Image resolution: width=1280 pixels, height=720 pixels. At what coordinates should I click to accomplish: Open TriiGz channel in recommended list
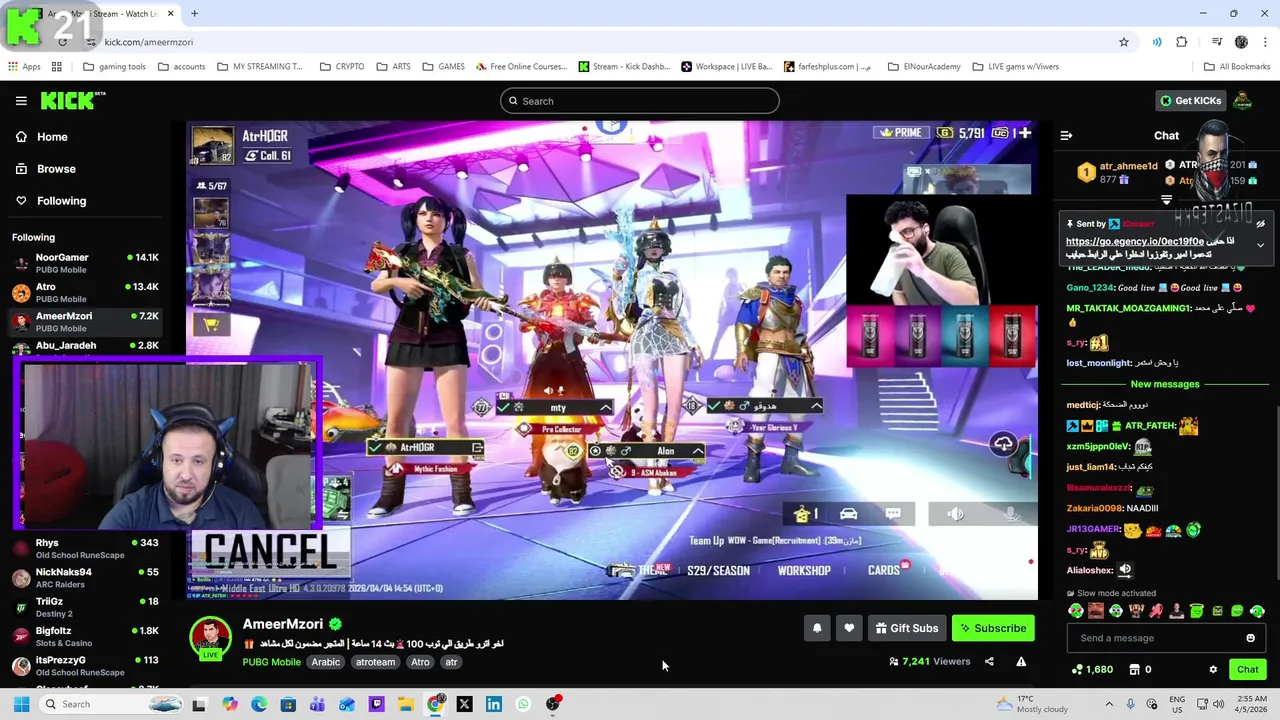point(86,607)
